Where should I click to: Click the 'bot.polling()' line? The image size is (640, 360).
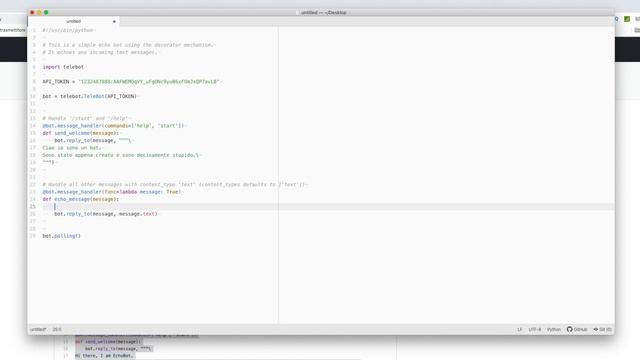click(62, 236)
